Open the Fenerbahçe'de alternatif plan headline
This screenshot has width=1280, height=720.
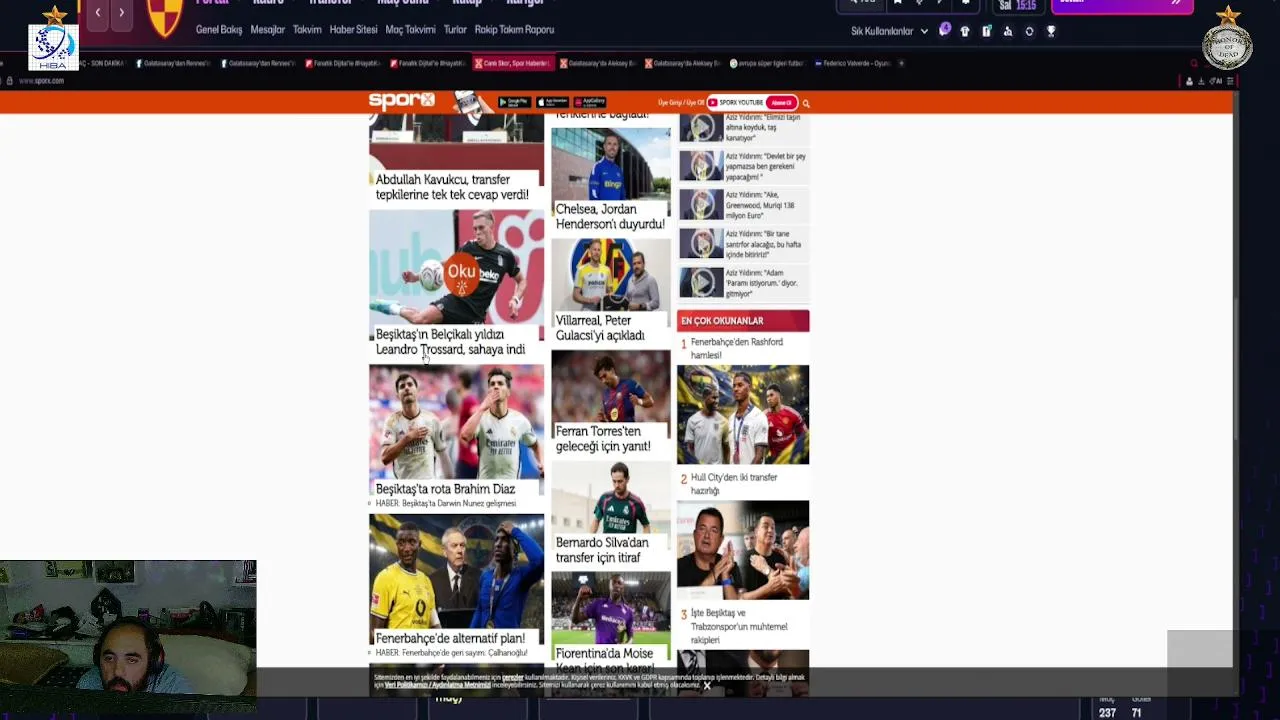[x=450, y=638]
